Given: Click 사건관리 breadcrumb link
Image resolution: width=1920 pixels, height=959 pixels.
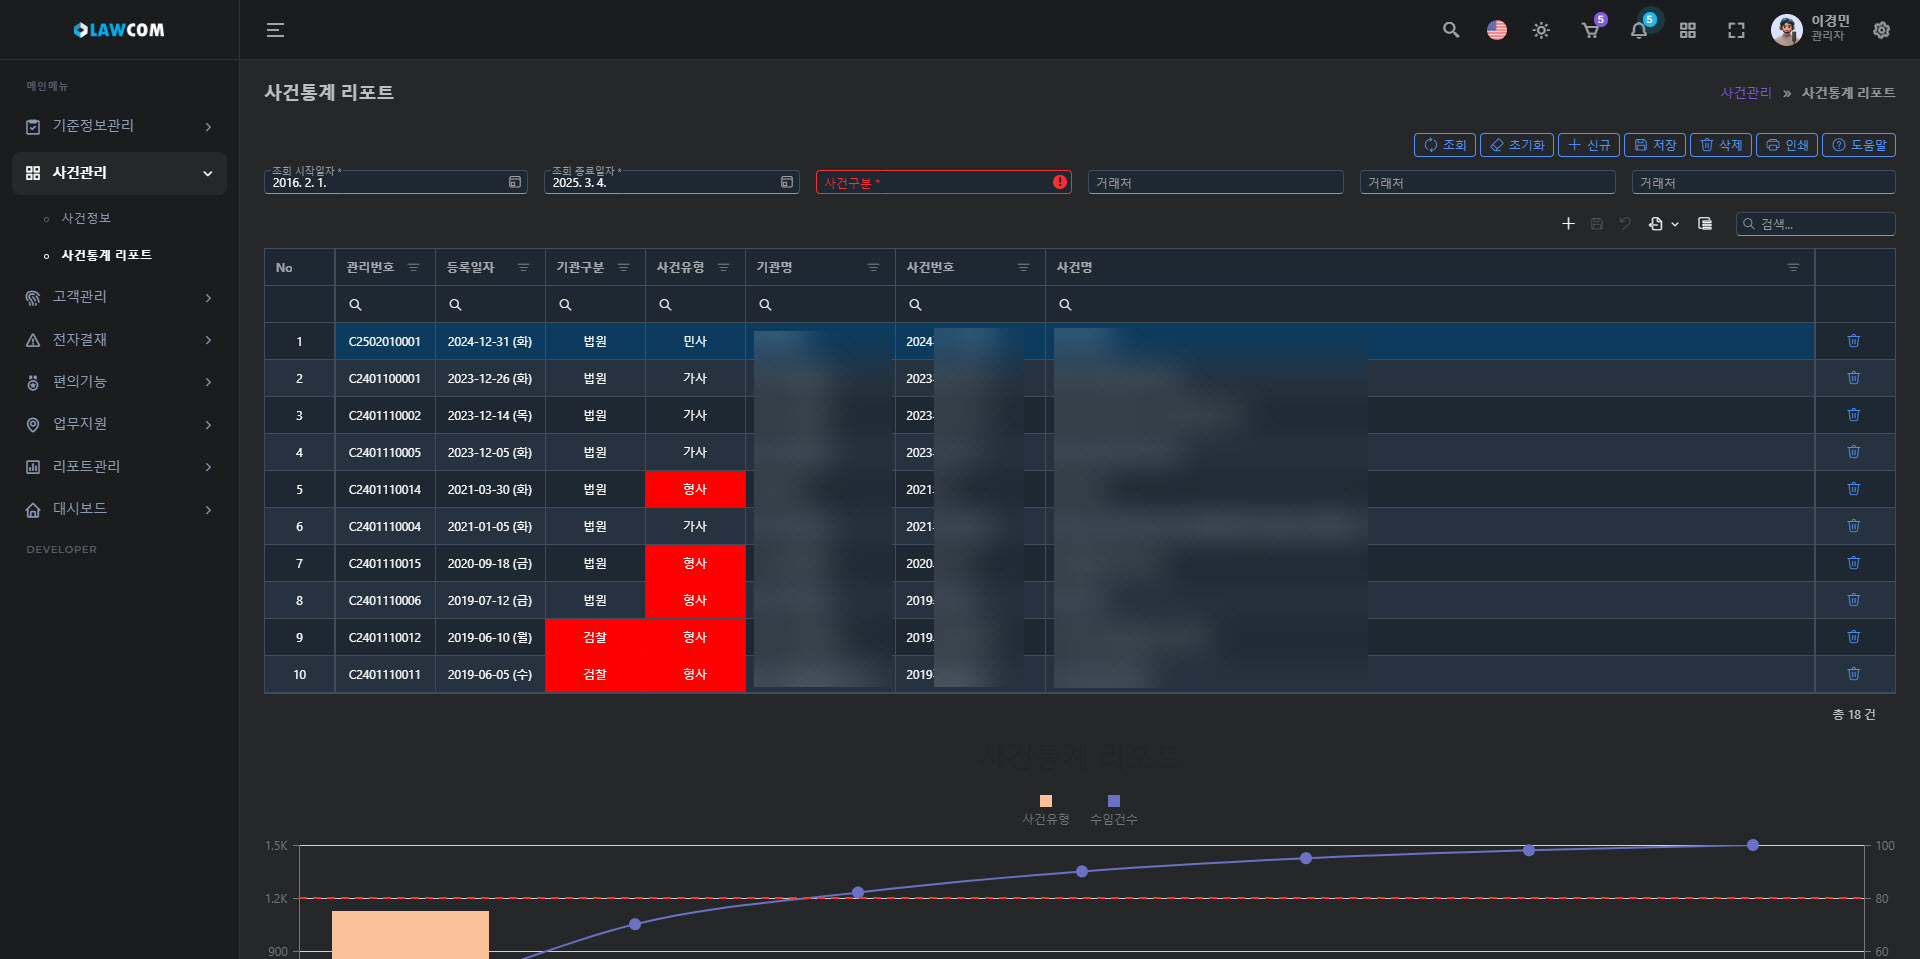Looking at the screenshot, I should [x=1745, y=92].
